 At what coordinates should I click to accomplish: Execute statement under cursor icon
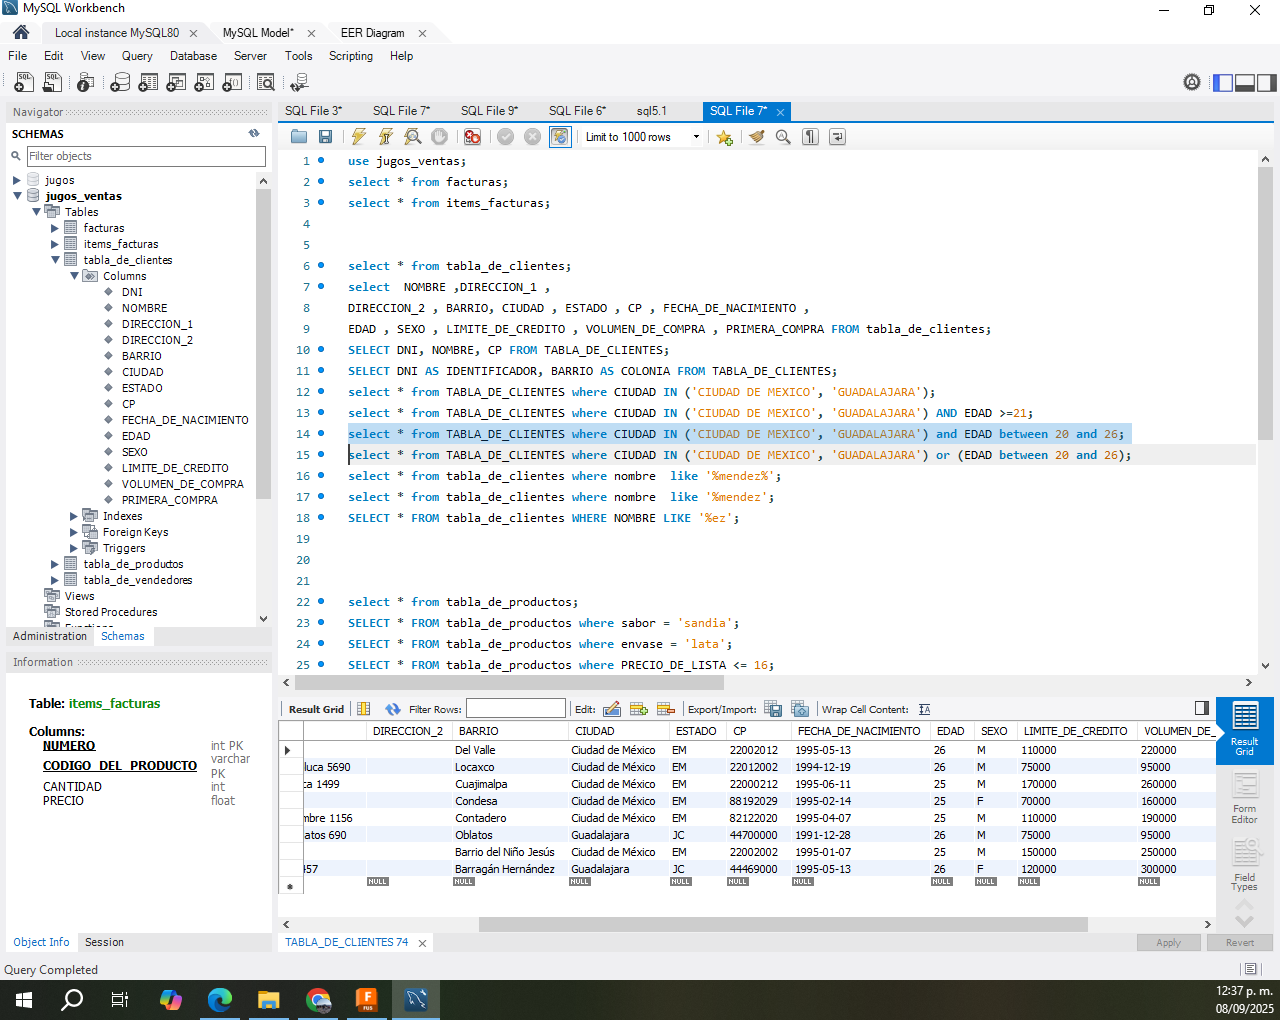[x=386, y=137]
